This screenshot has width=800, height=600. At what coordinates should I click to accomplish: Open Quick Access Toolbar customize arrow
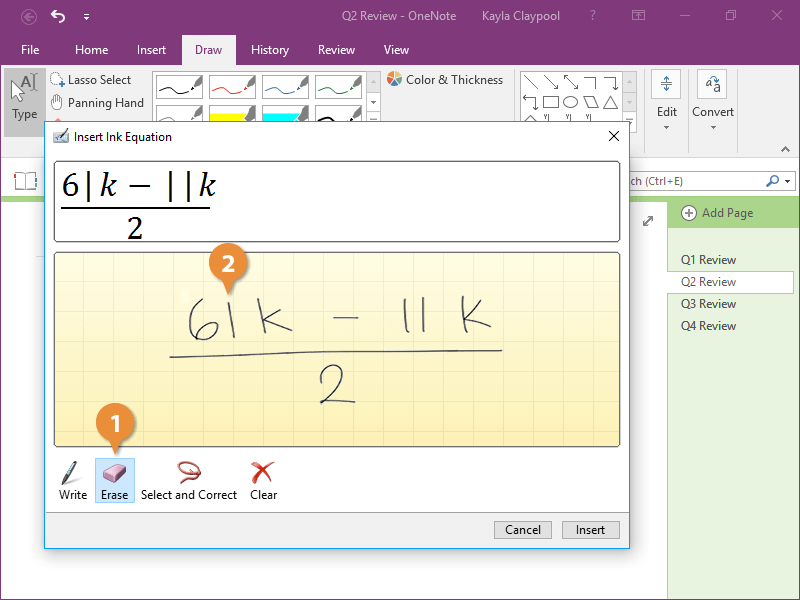pos(86,17)
